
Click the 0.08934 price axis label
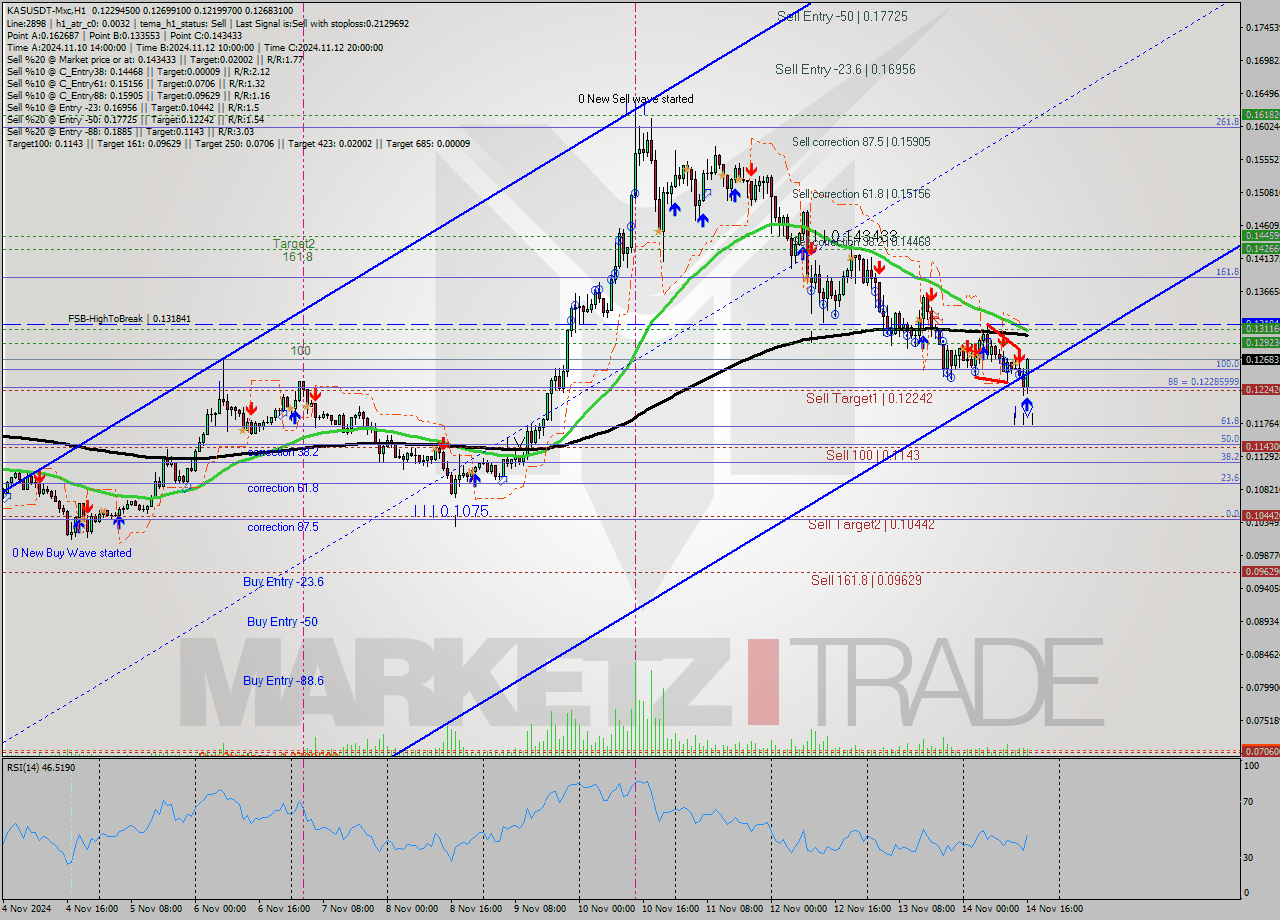click(1261, 621)
